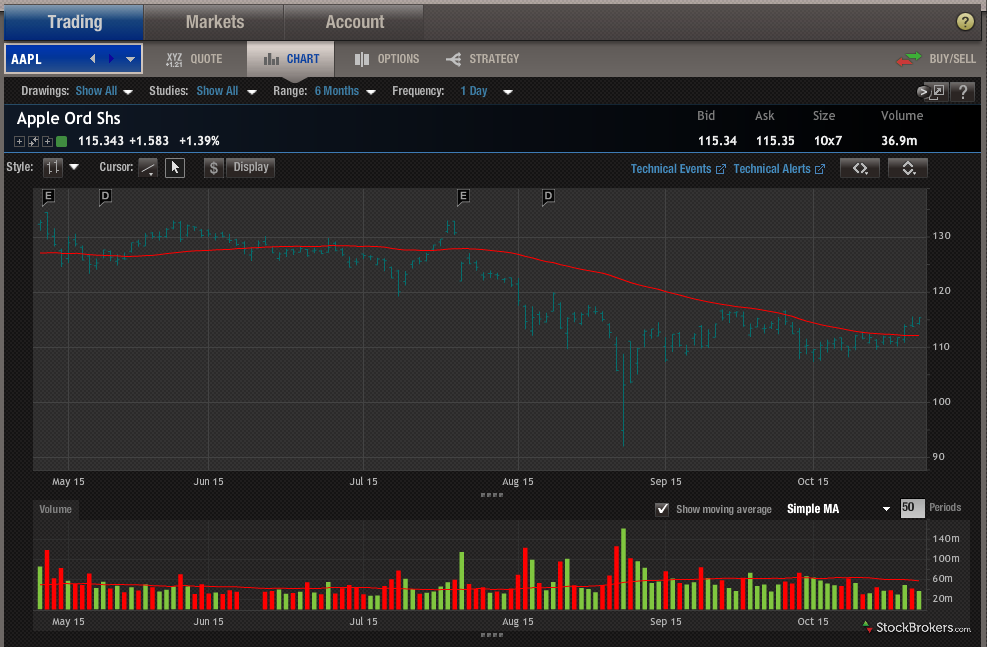Click the E earnings marker before Aug 15
The height and width of the screenshot is (647, 987).
(463, 196)
